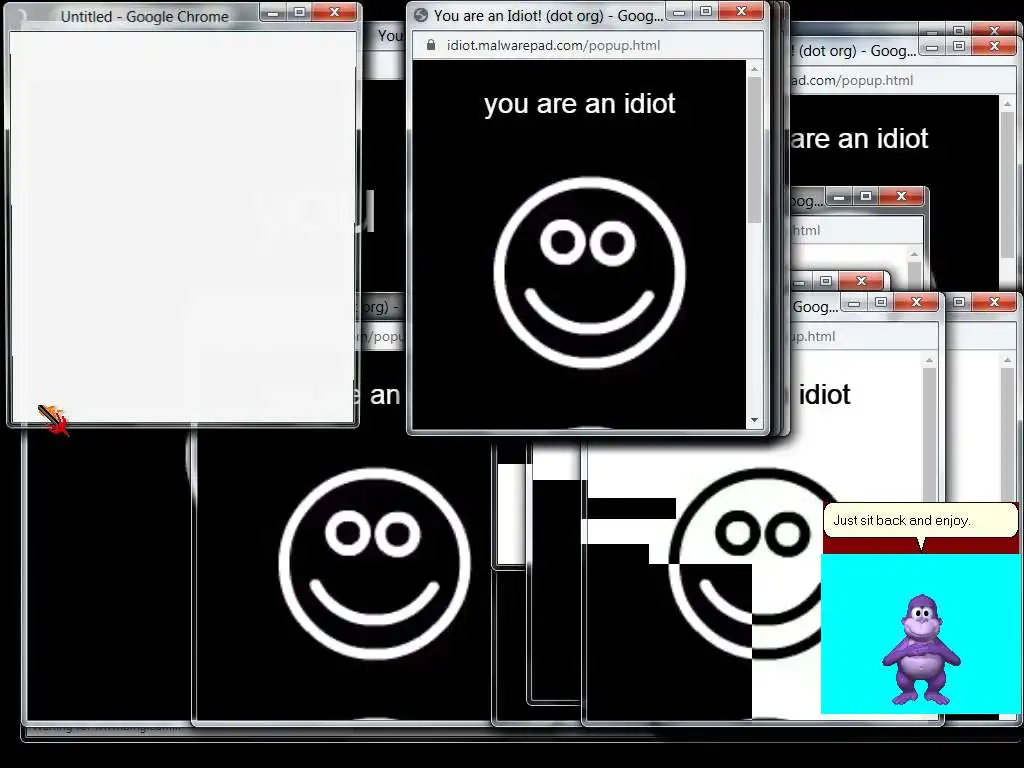Click the 'html' address bar in the small window
The image size is (1024, 768).
[x=857, y=230]
